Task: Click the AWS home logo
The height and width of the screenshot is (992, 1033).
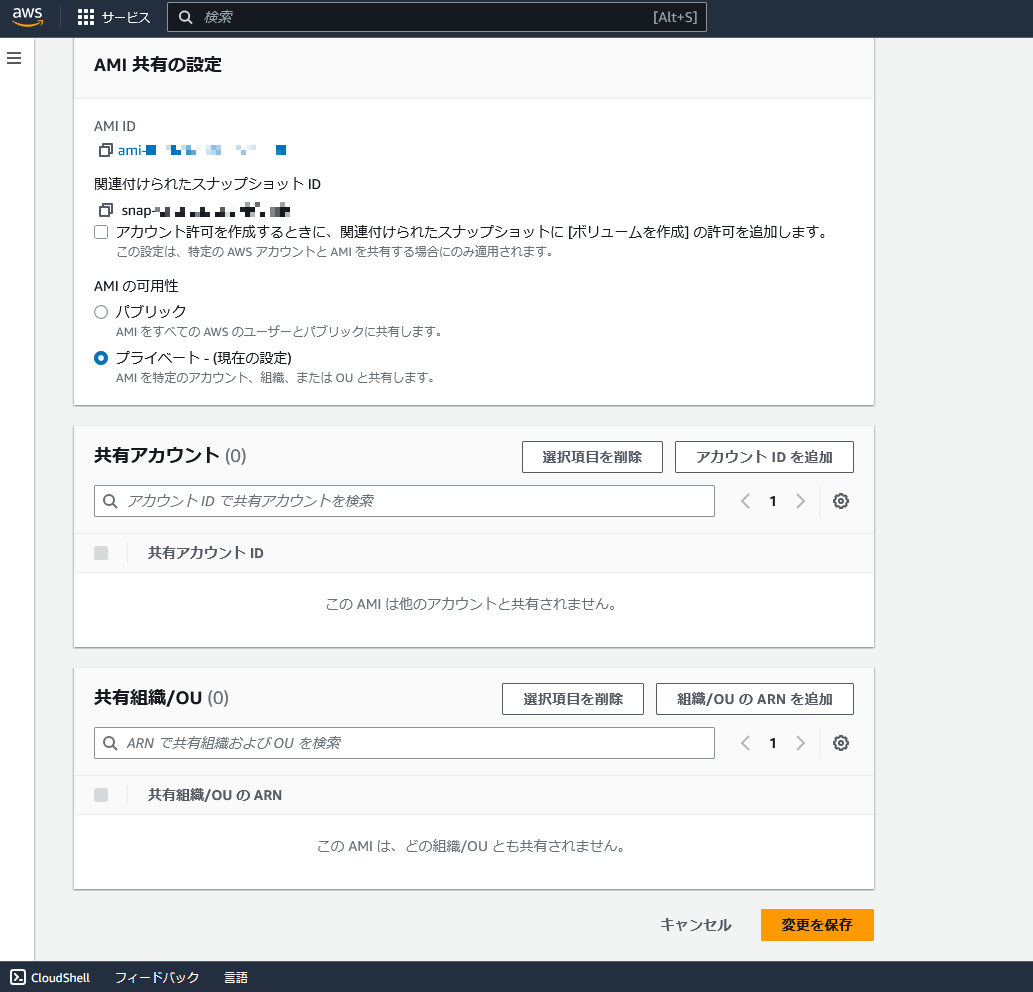Action: 27,16
